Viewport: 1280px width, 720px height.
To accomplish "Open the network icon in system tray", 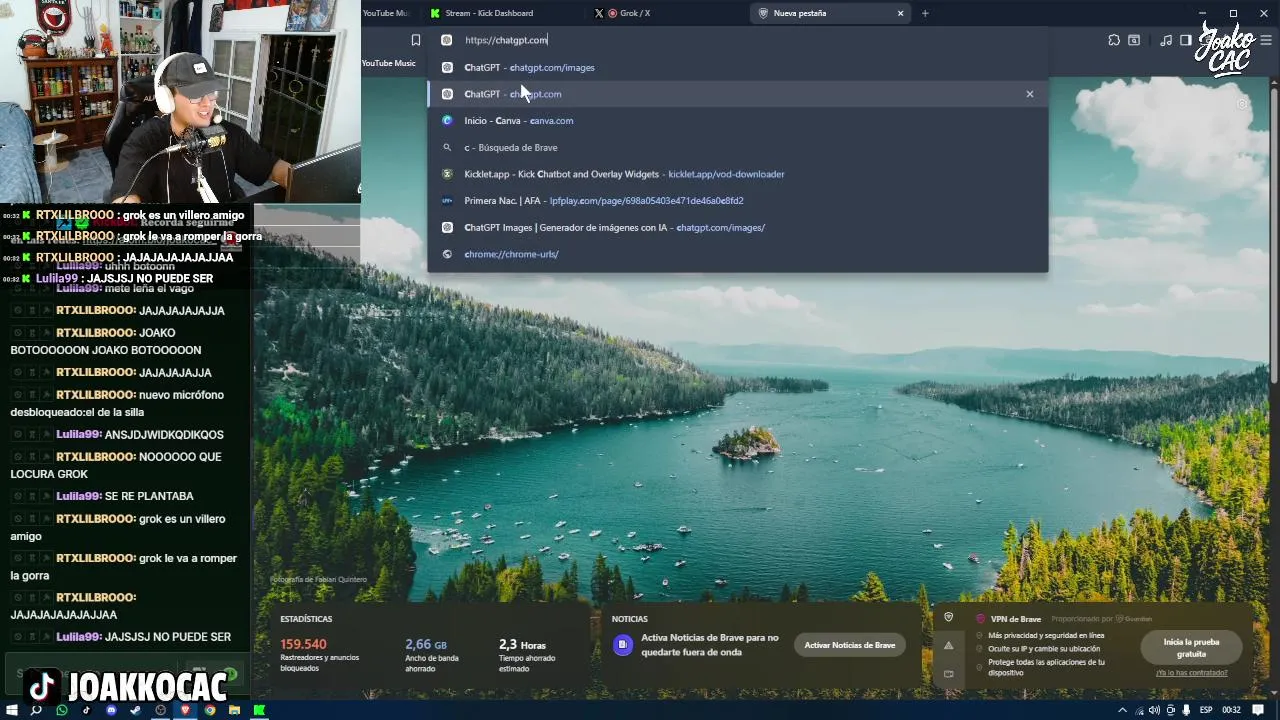I will pyautogui.click(x=1139, y=710).
